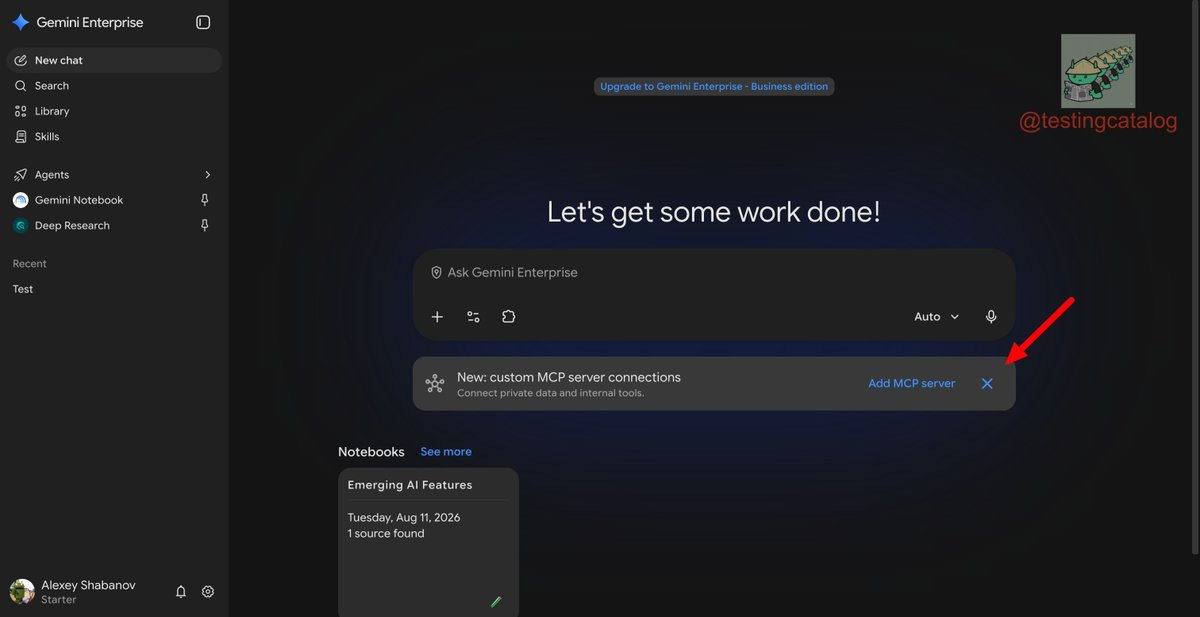Click the green pencil icon on notebook card
The width and height of the screenshot is (1200, 617).
pos(496,602)
